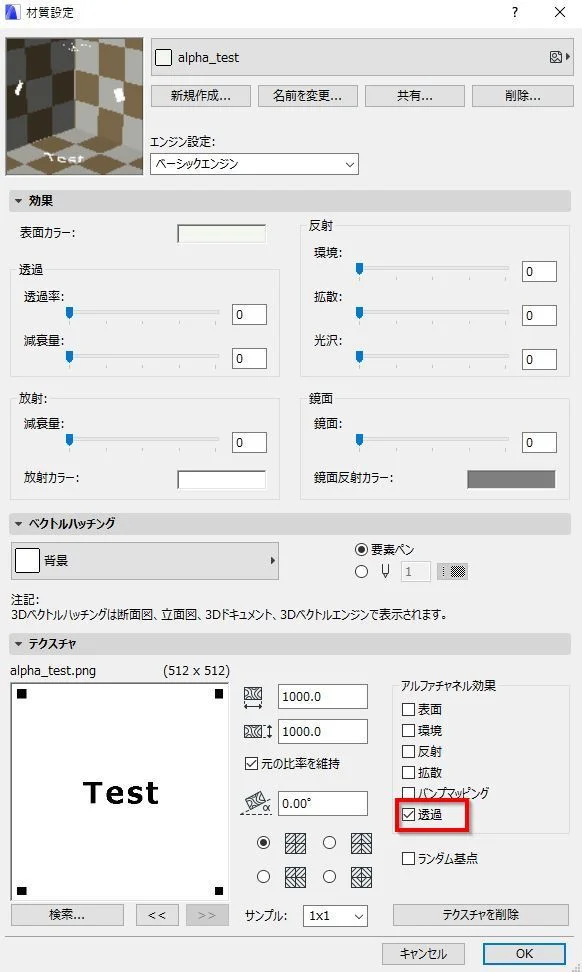This screenshot has height=972, width=582.
Task: Click the material preview thumbnail
Action: click(x=74, y=106)
